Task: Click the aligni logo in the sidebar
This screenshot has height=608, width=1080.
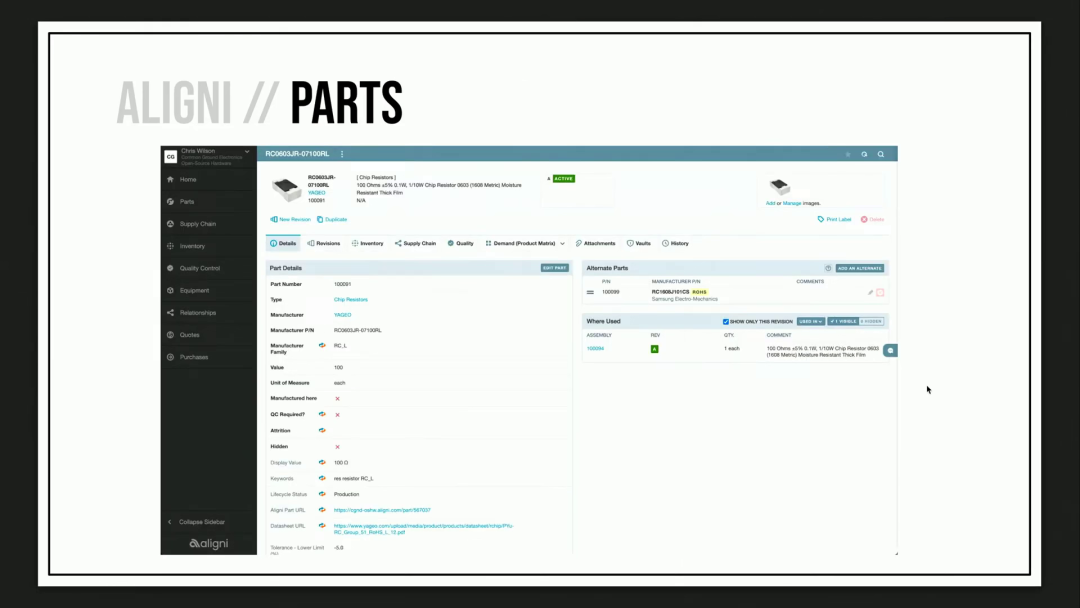Action: (x=209, y=544)
